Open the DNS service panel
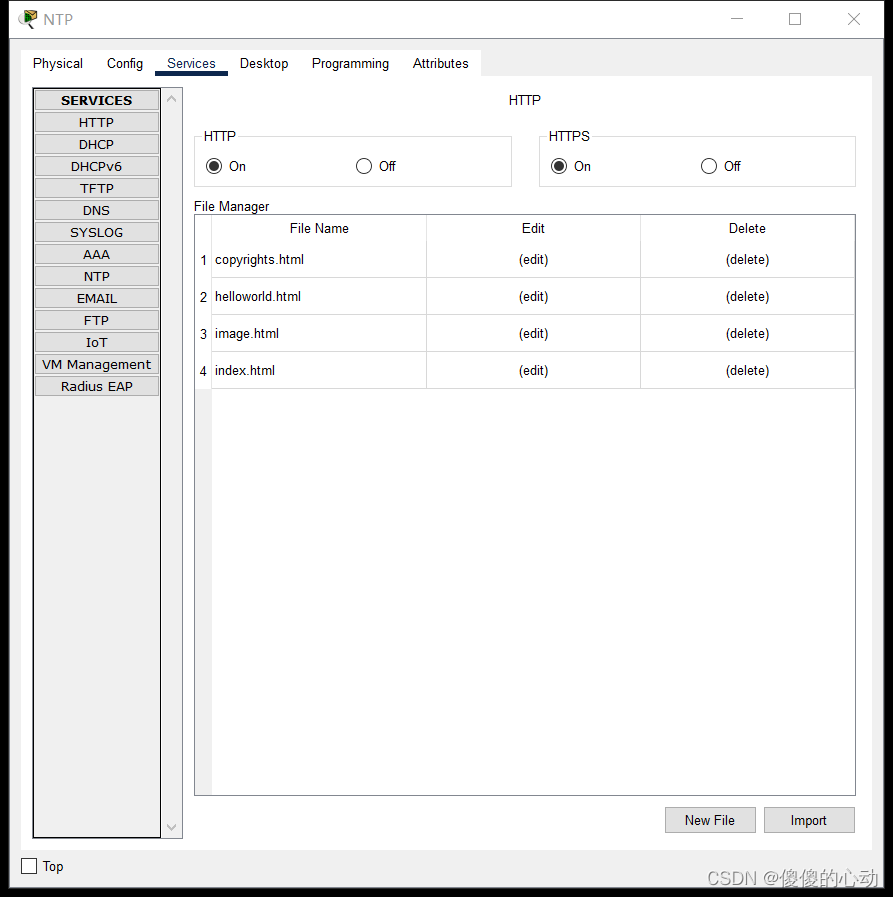This screenshot has height=897, width=893. [96, 210]
